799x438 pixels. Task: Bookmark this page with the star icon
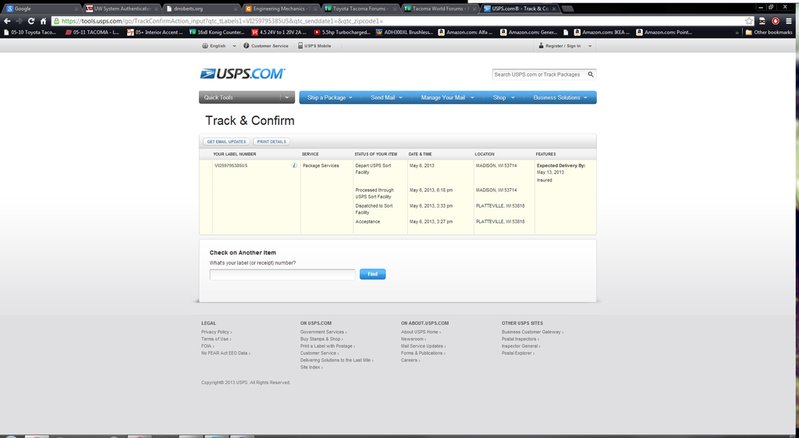pyautogui.click(x=749, y=21)
